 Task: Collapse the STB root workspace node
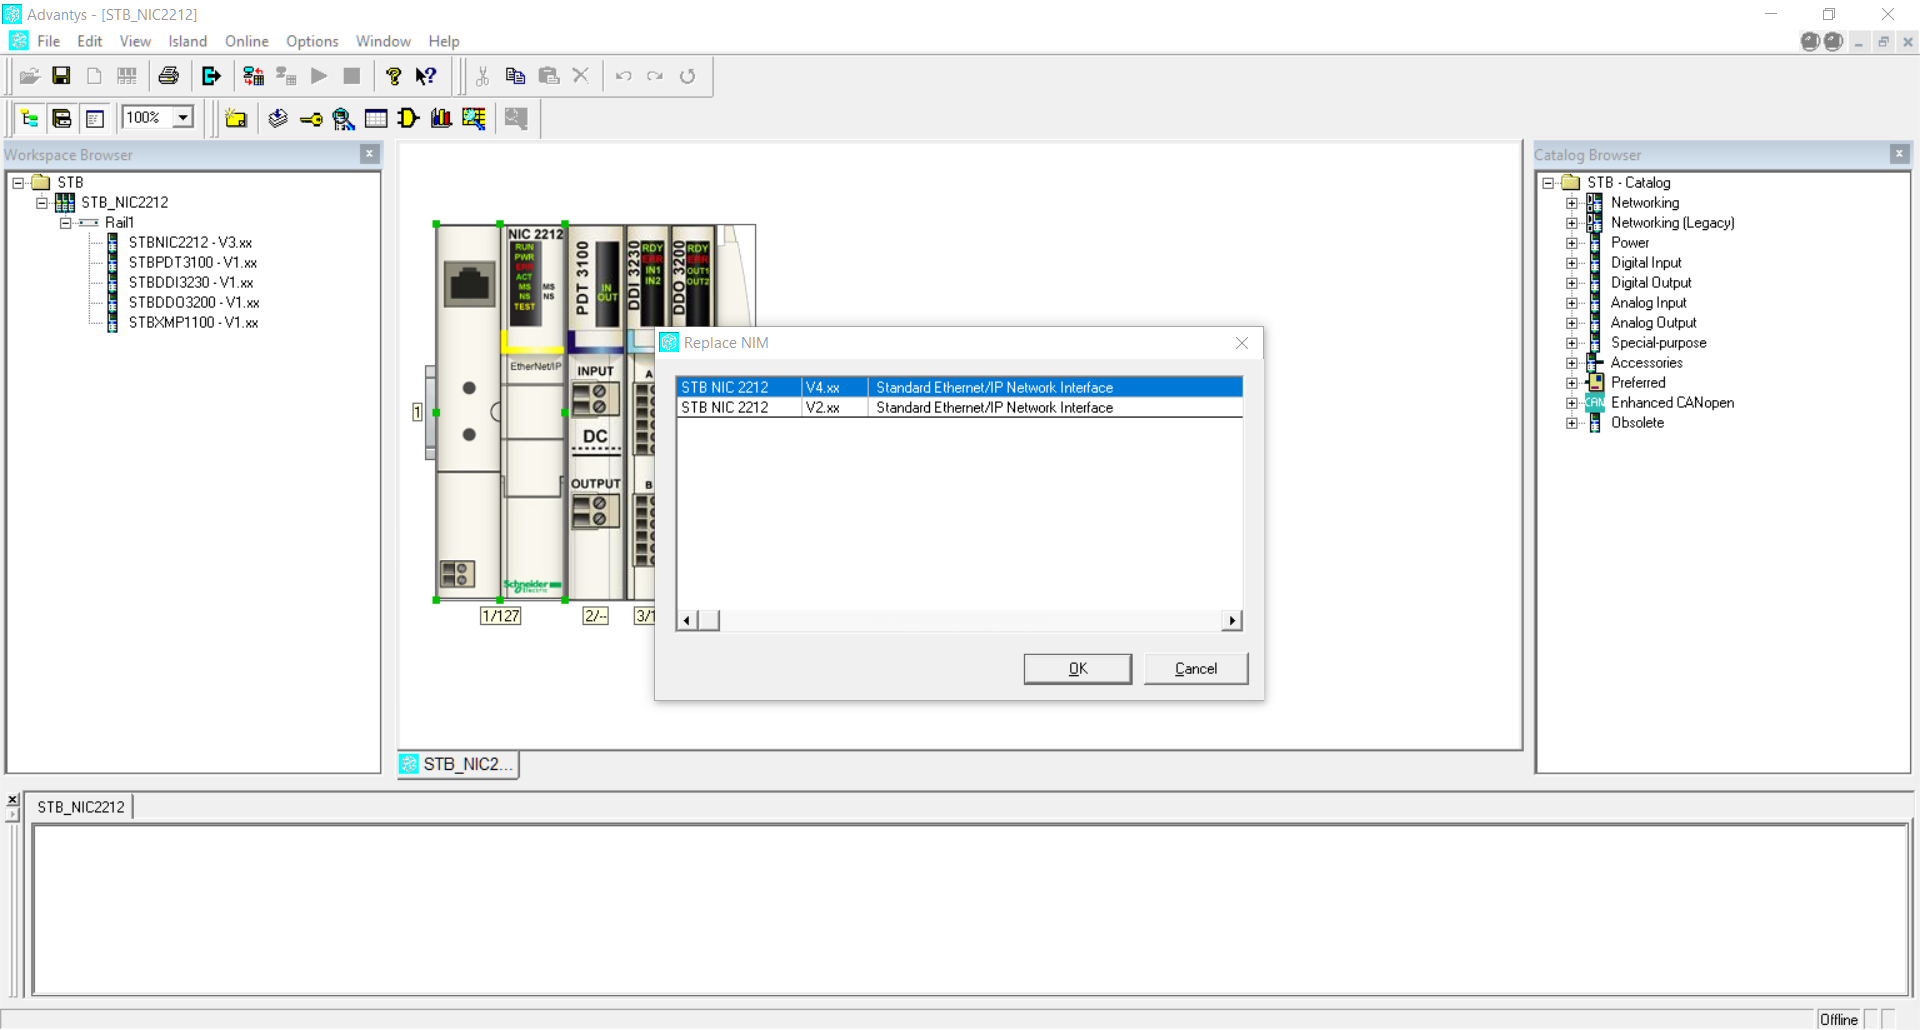tap(18, 182)
